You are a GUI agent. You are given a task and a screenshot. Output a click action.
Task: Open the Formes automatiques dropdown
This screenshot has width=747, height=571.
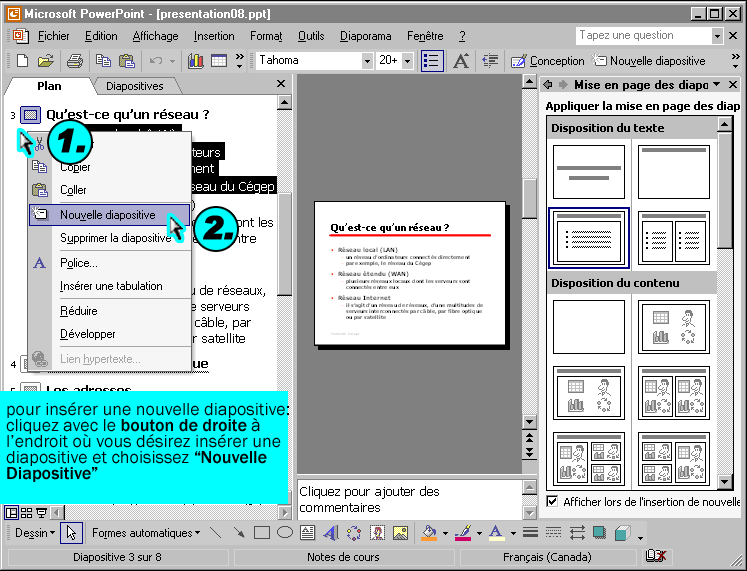(146, 532)
